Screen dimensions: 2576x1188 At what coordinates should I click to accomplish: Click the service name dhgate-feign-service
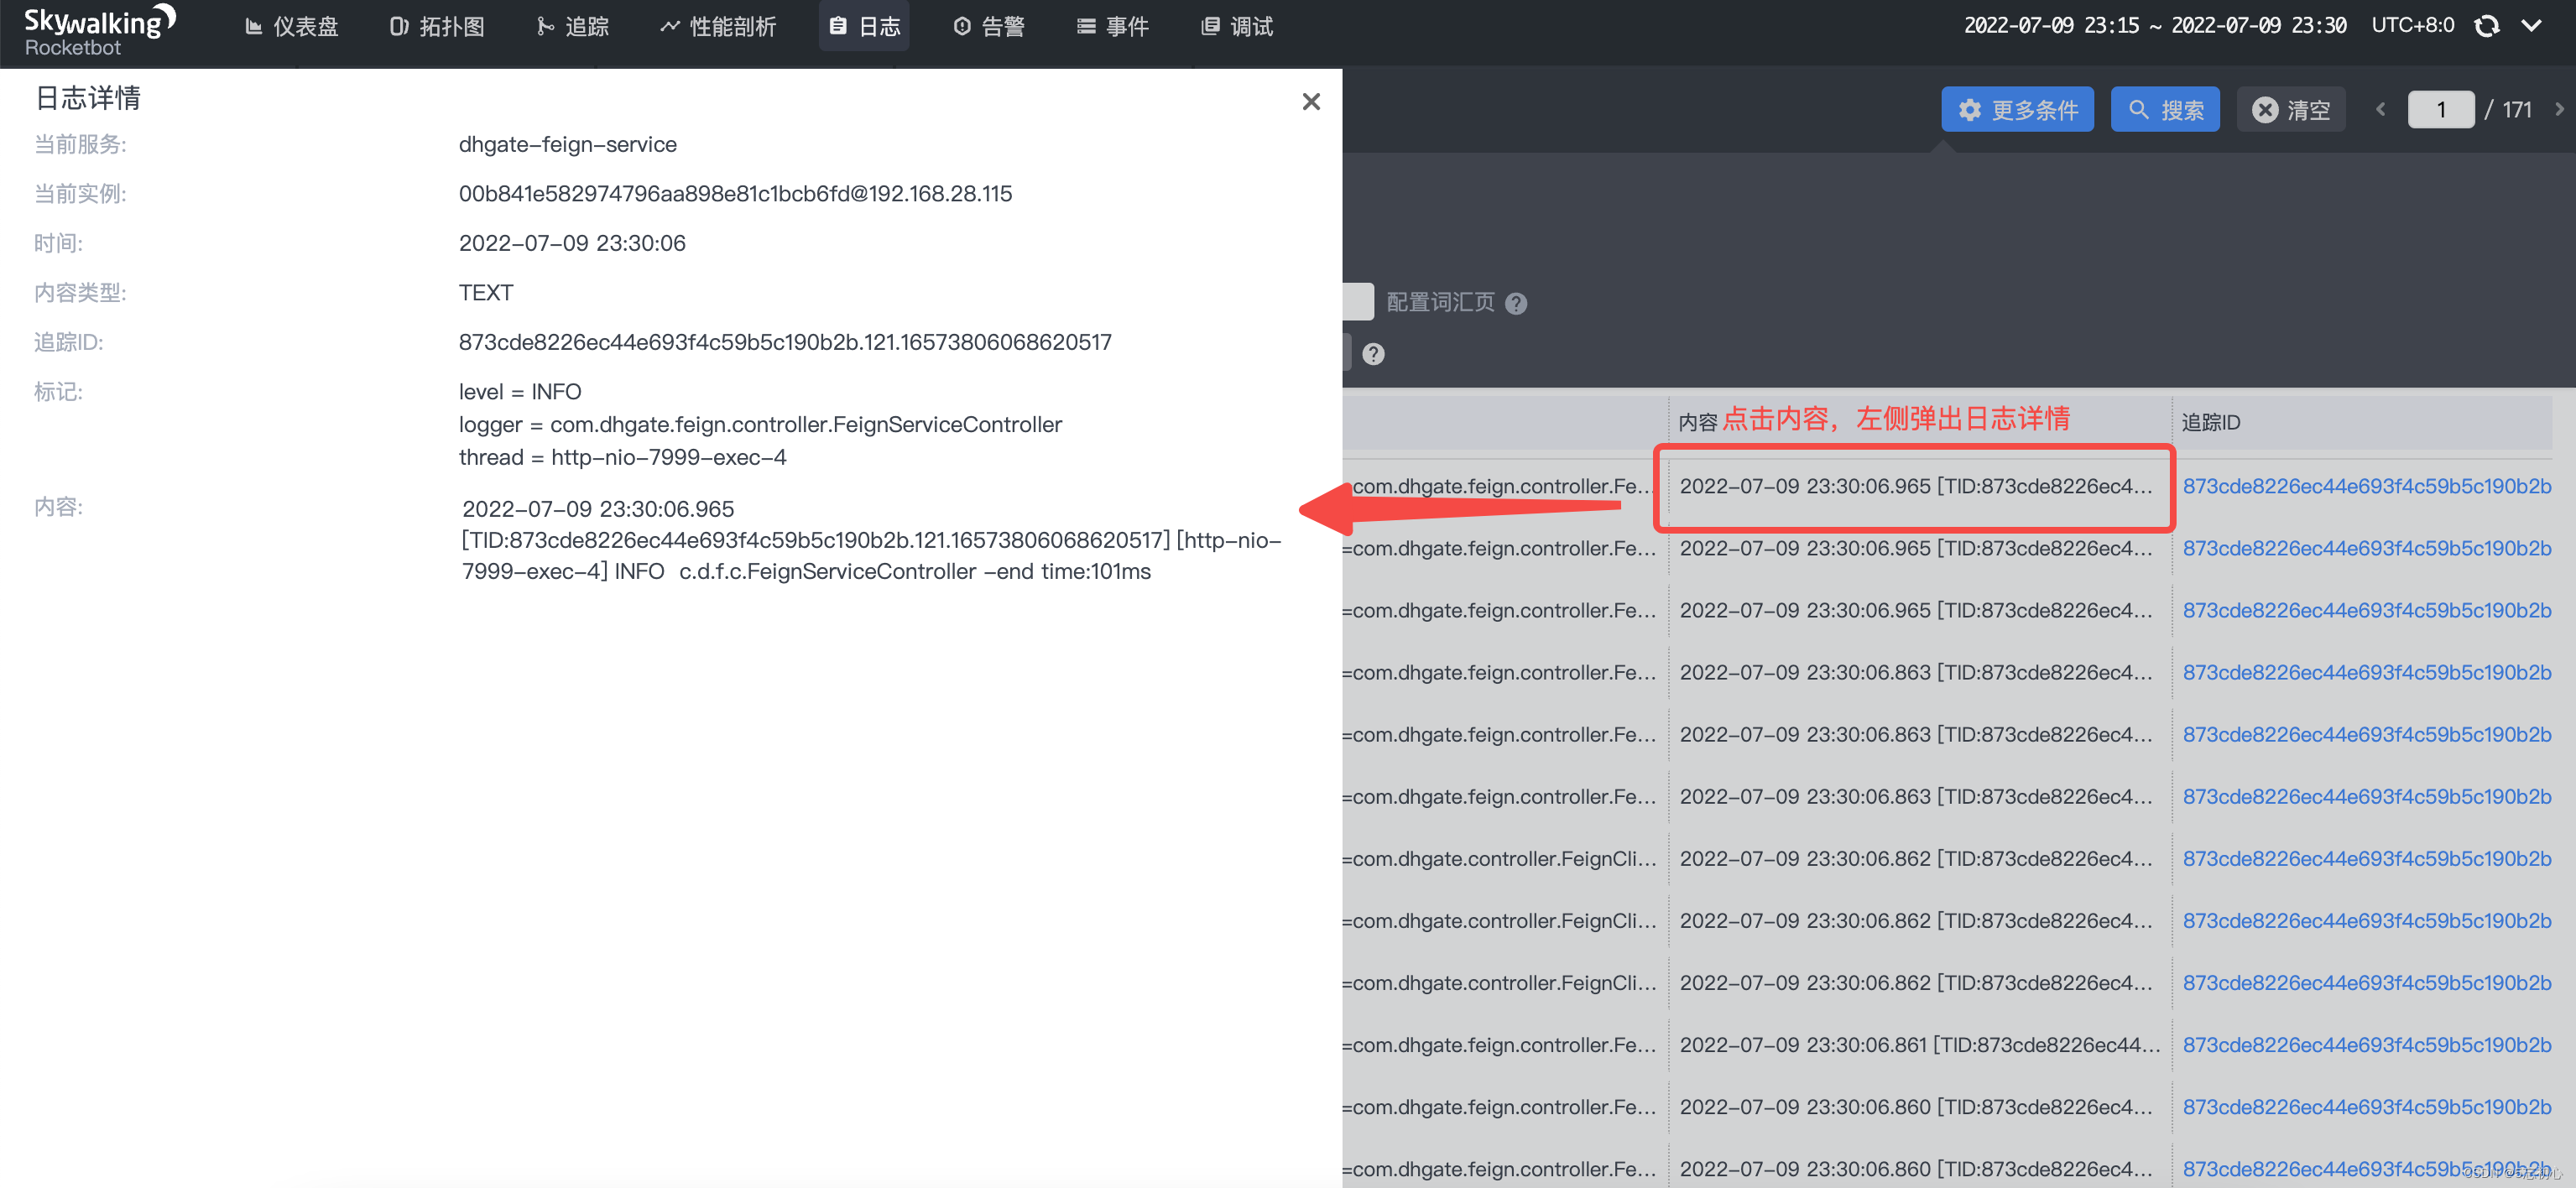(568, 145)
